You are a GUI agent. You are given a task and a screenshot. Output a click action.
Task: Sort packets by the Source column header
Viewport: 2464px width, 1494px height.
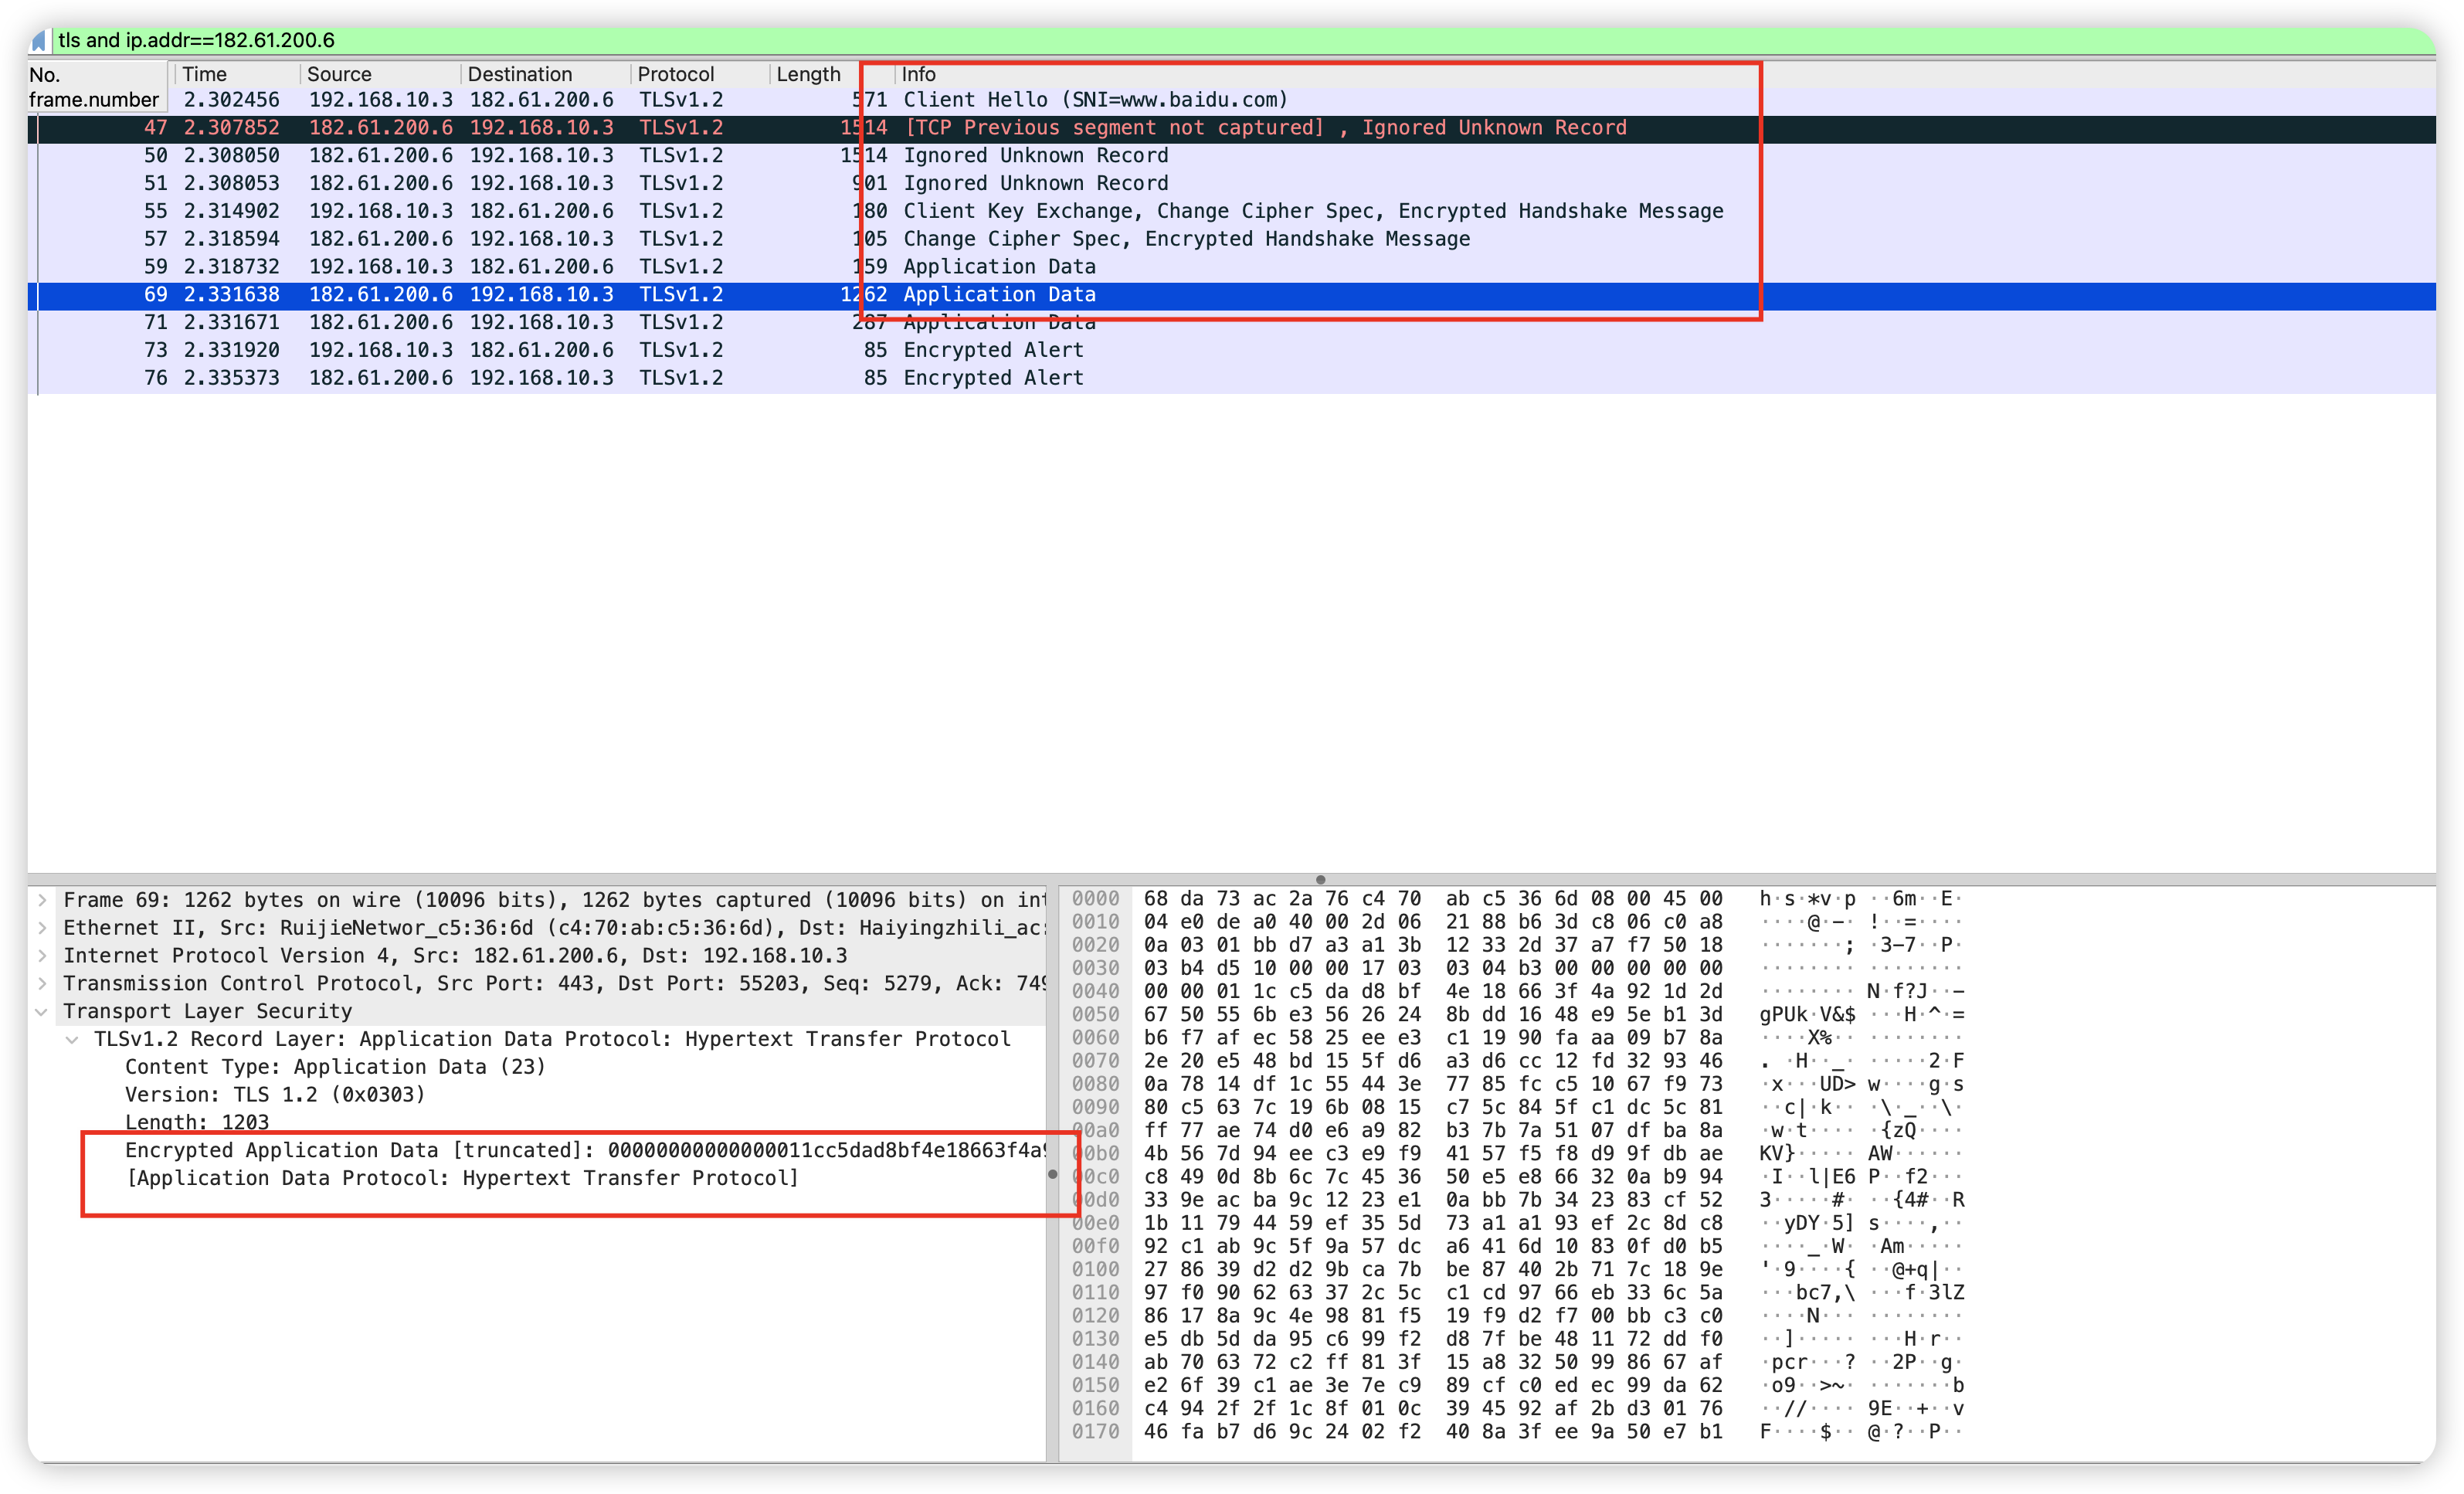click(339, 74)
